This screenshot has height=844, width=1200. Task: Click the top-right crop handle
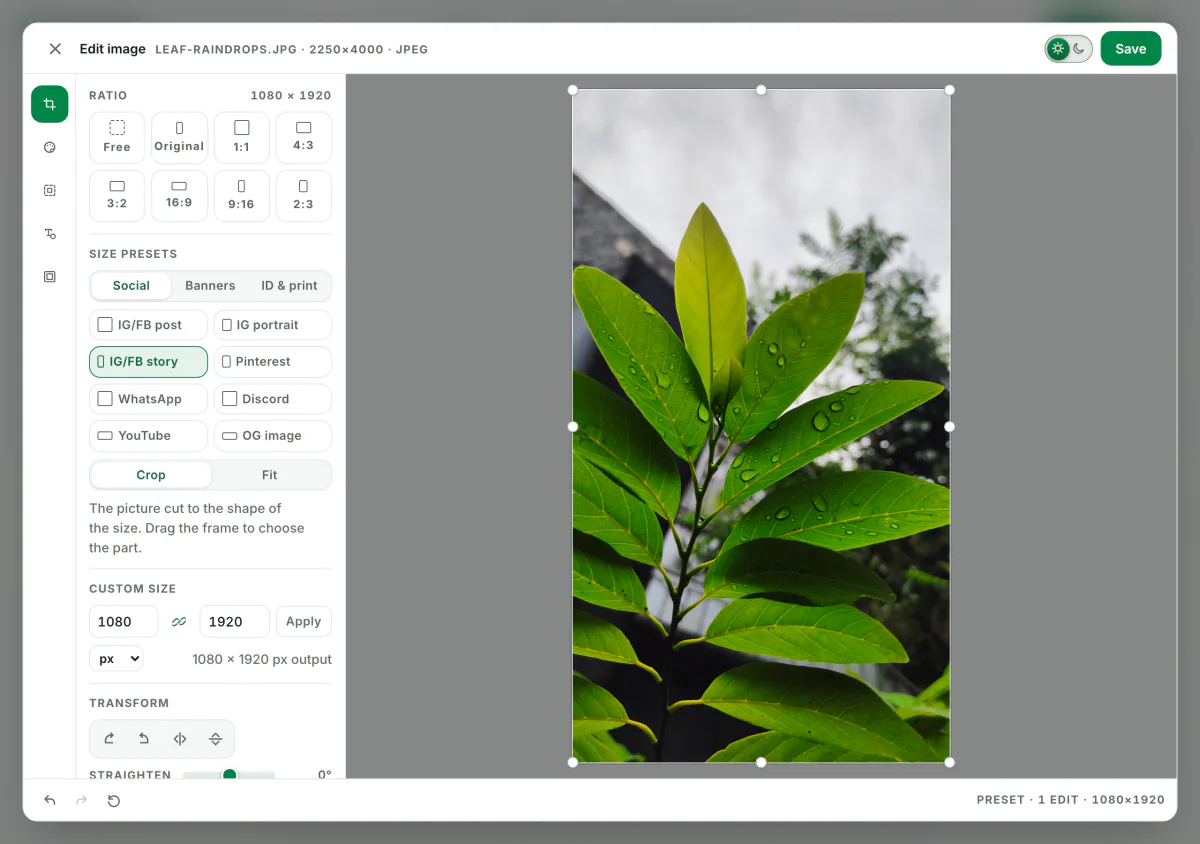coord(949,90)
